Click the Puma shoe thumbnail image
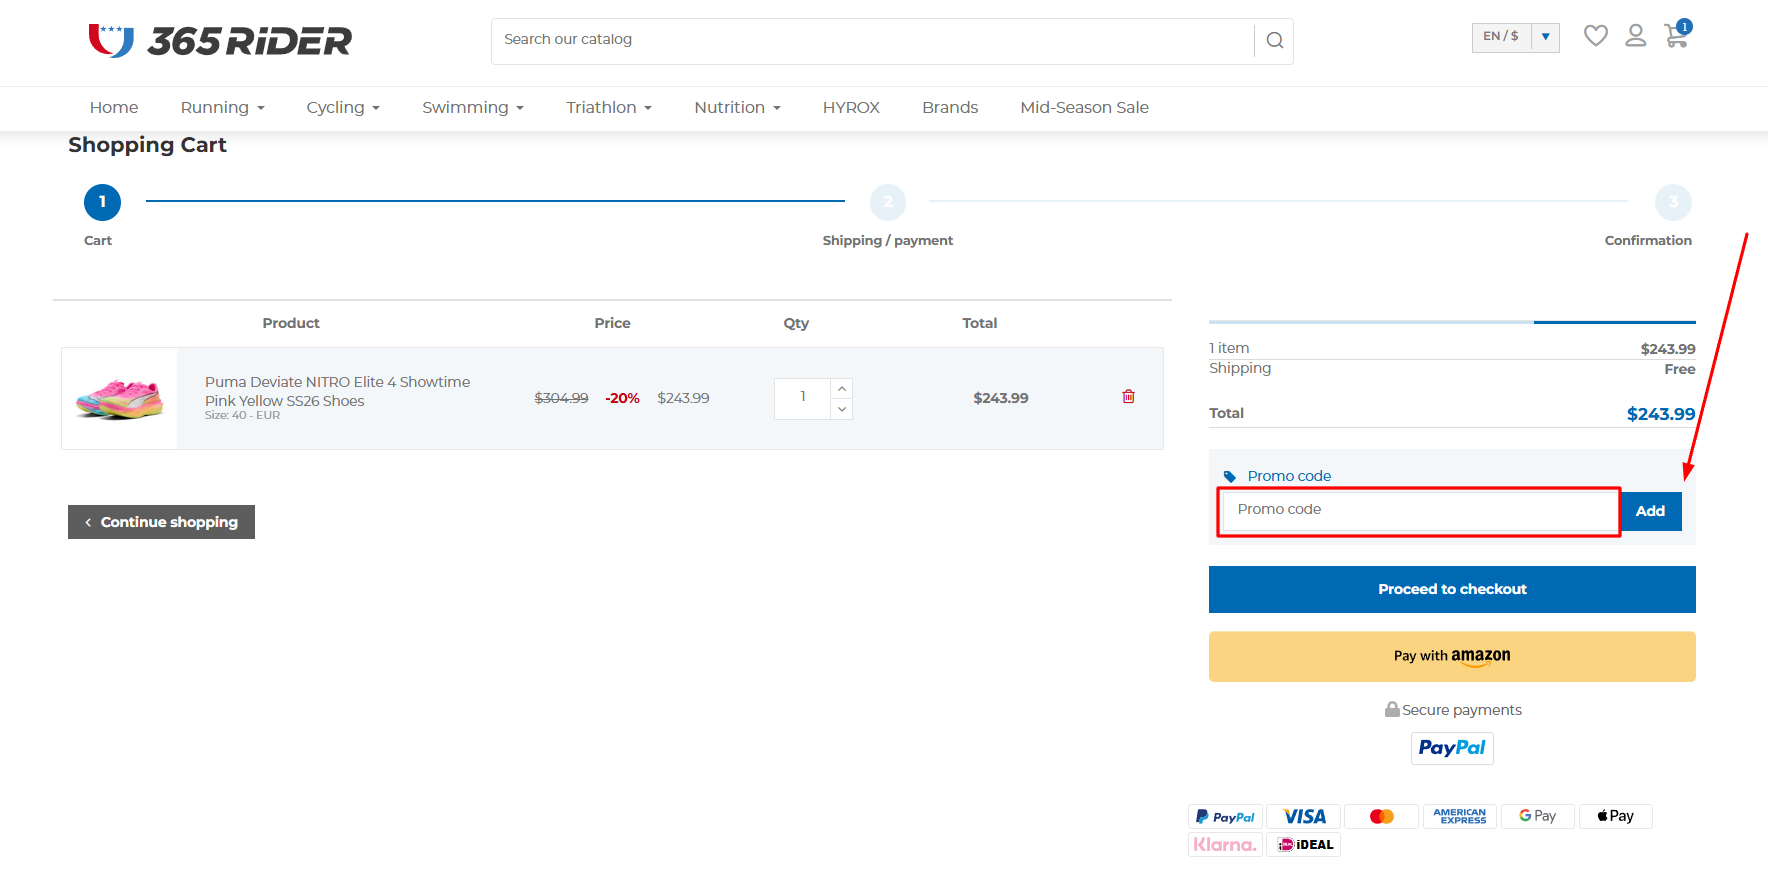Viewport: 1768px width, 880px height. point(119,398)
